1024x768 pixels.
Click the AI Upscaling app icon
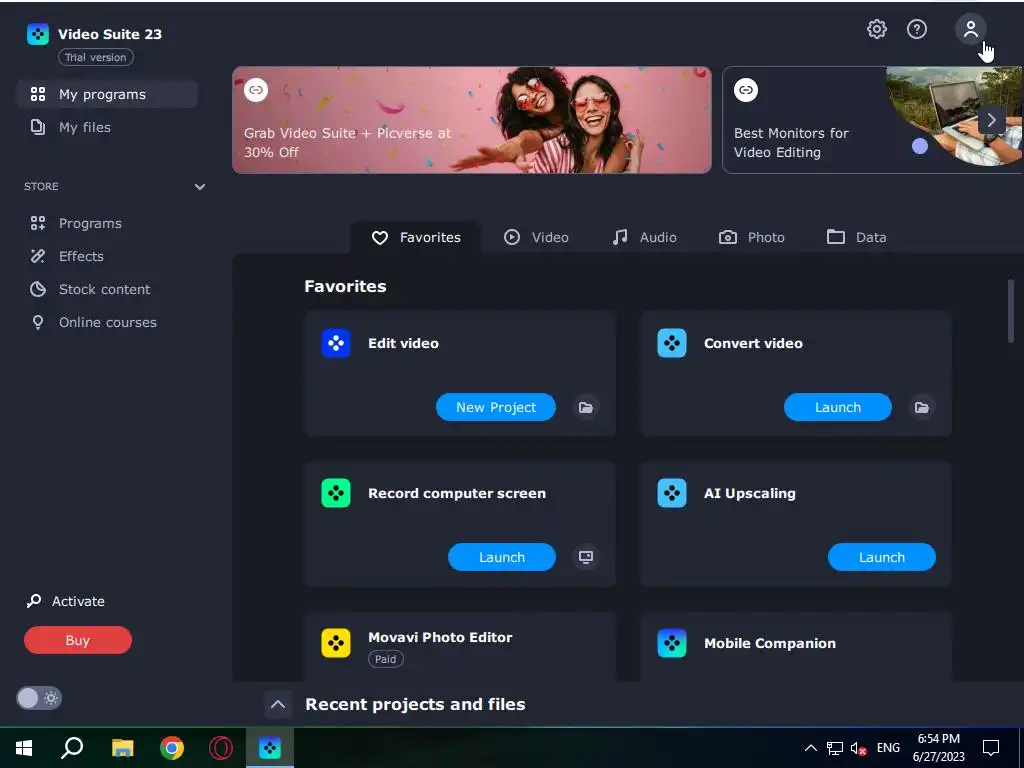671,493
